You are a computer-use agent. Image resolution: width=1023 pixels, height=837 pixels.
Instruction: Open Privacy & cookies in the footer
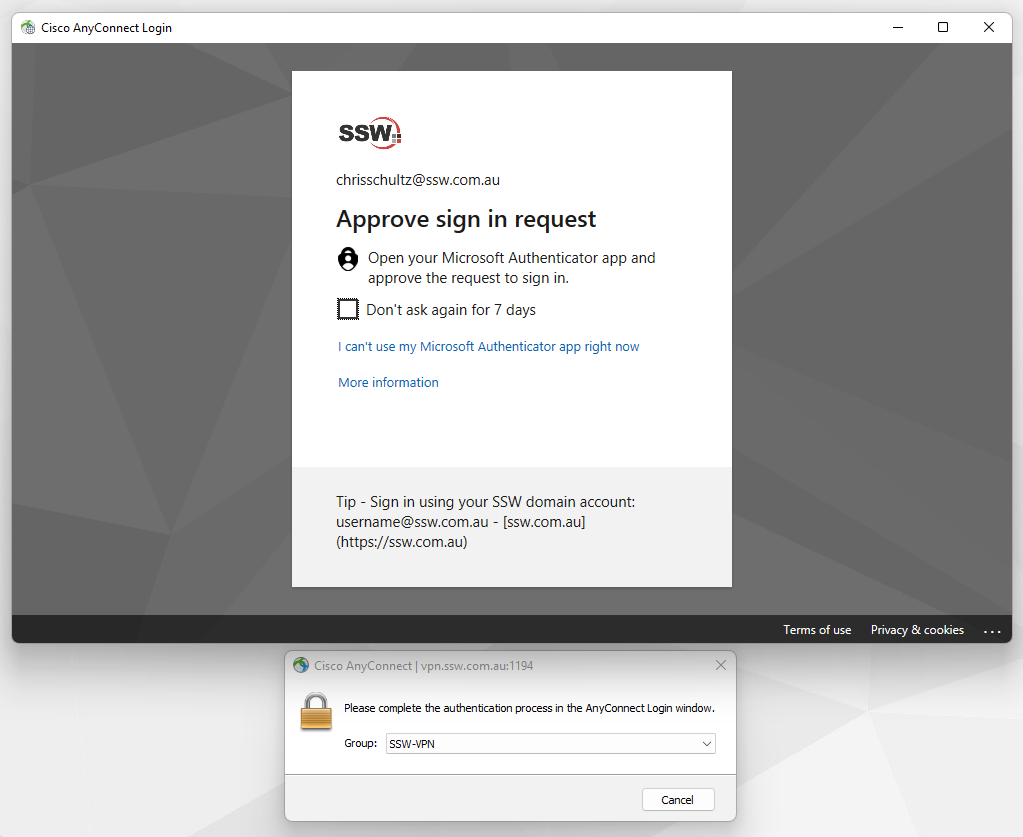click(x=917, y=630)
